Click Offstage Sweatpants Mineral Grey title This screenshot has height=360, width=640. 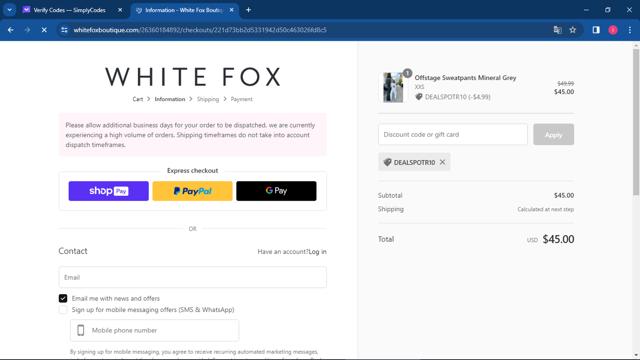coord(465,78)
